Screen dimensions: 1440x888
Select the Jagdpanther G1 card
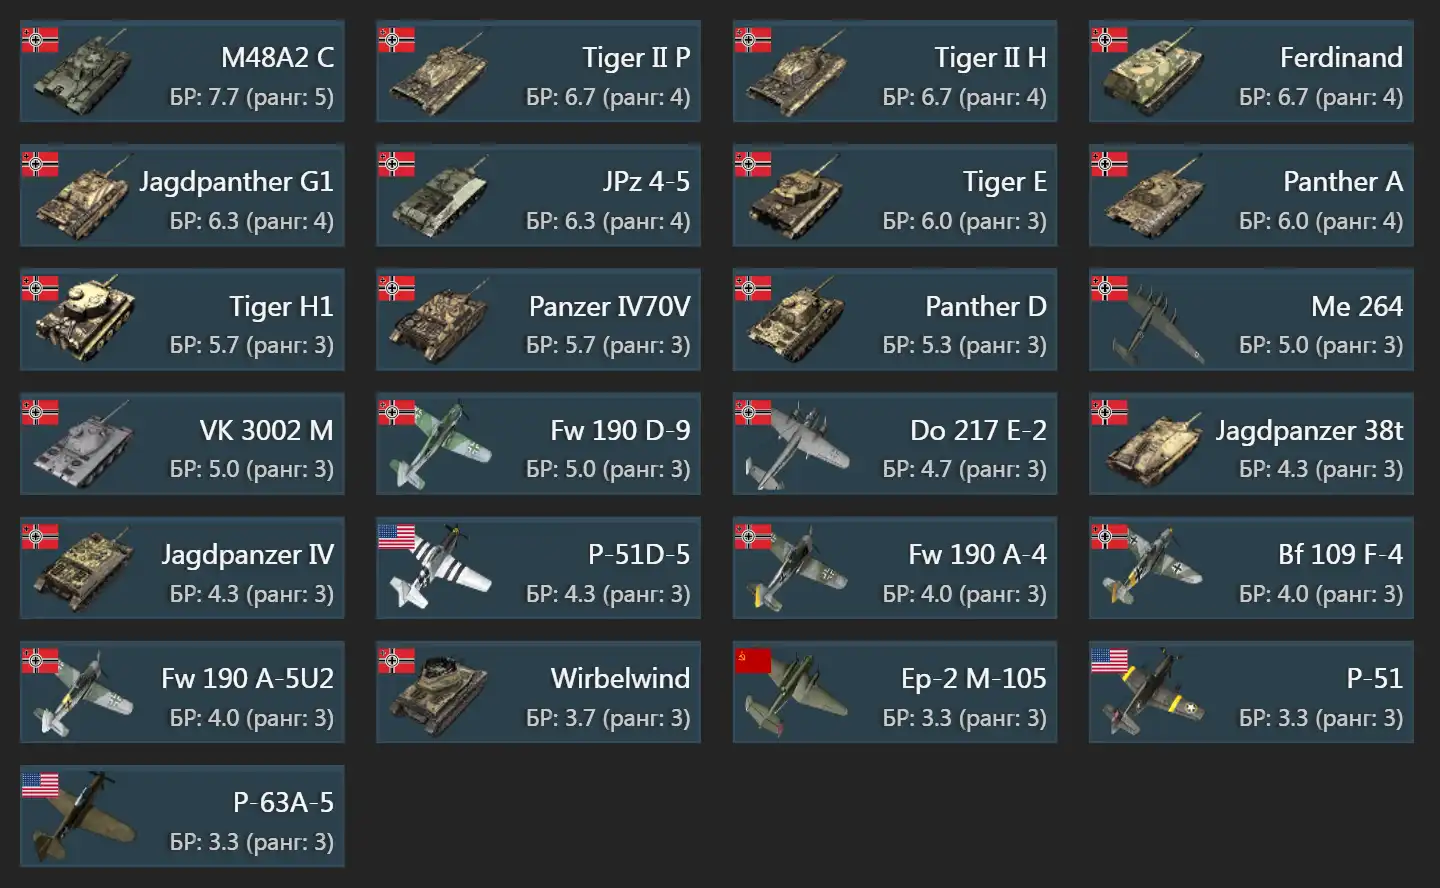coord(182,196)
